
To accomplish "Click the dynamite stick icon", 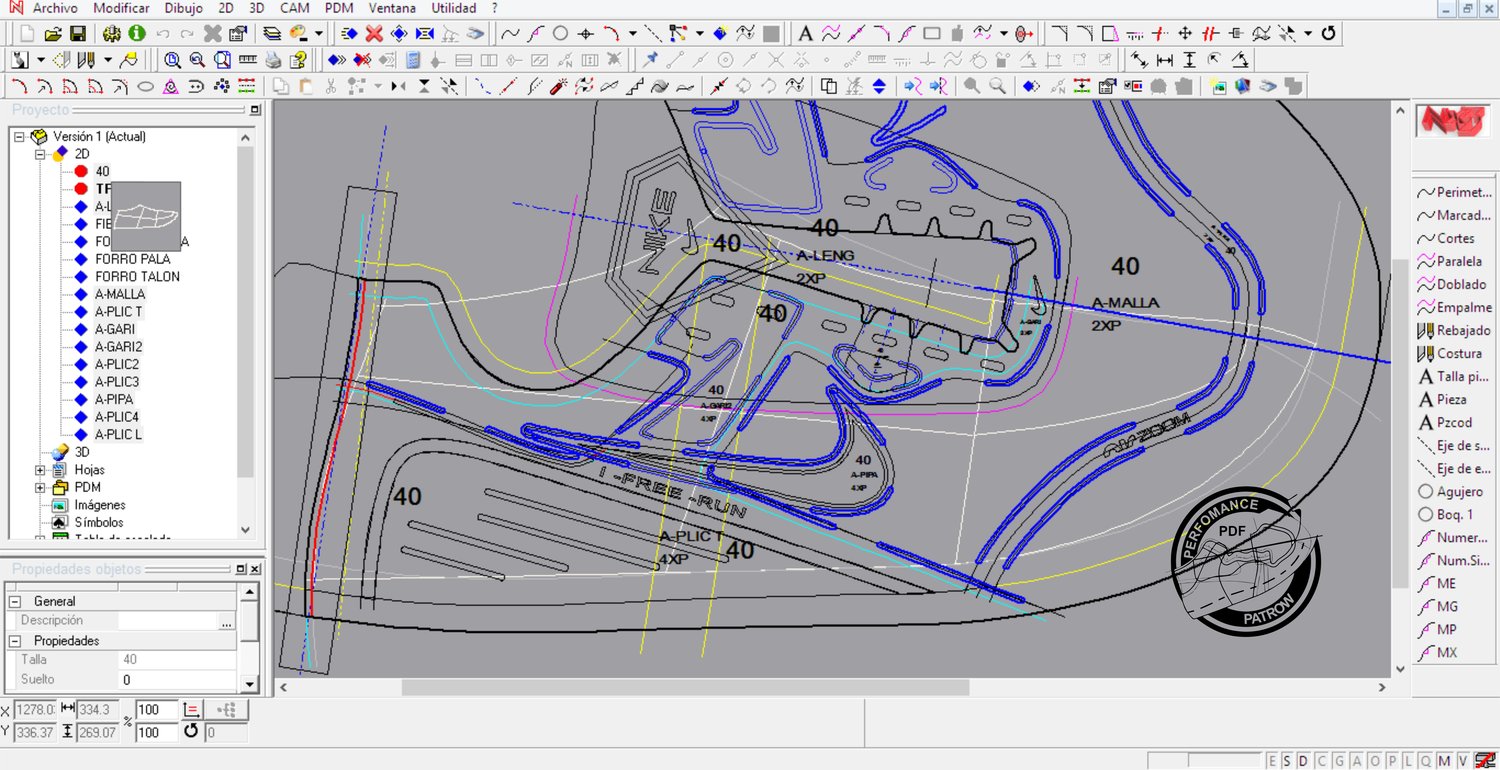I will 560,86.
